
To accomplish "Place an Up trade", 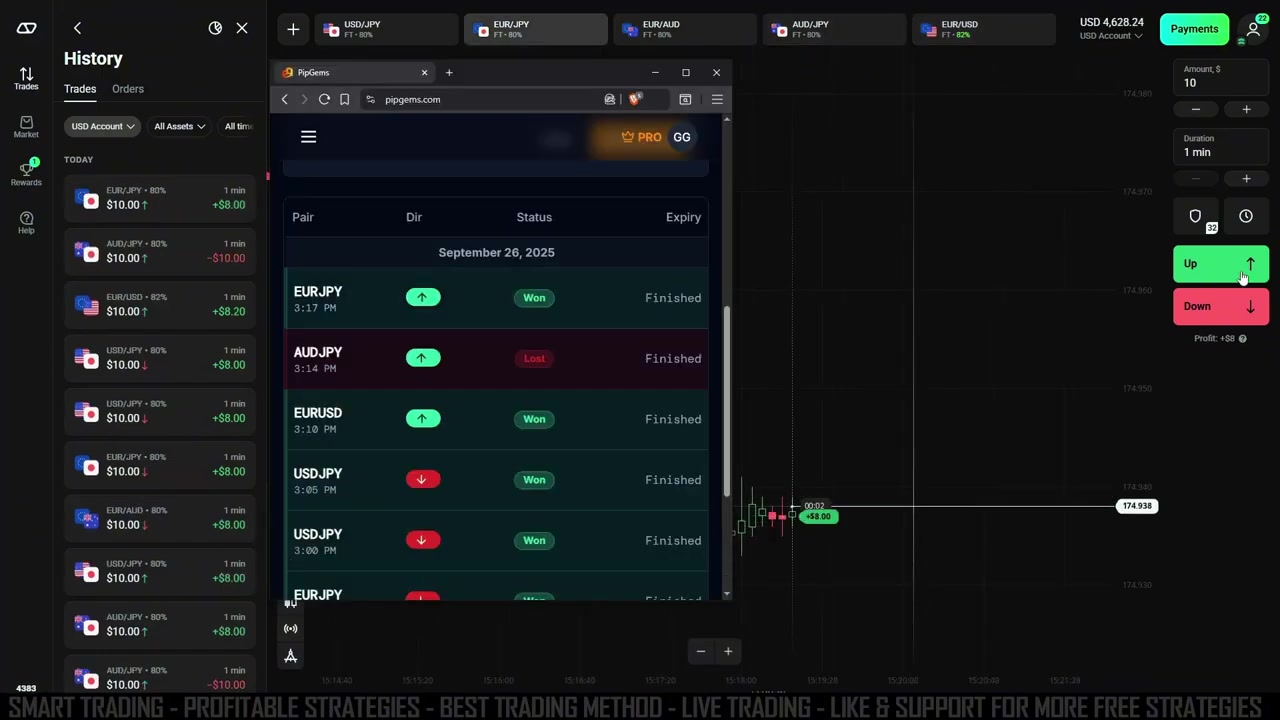I will pyautogui.click(x=1221, y=264).
